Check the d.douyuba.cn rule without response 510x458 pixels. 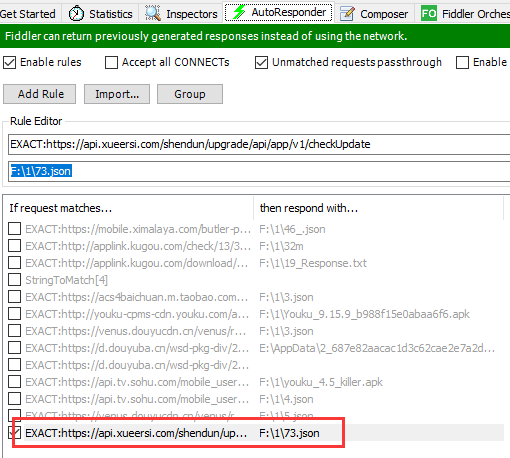(x=14, y=365)
